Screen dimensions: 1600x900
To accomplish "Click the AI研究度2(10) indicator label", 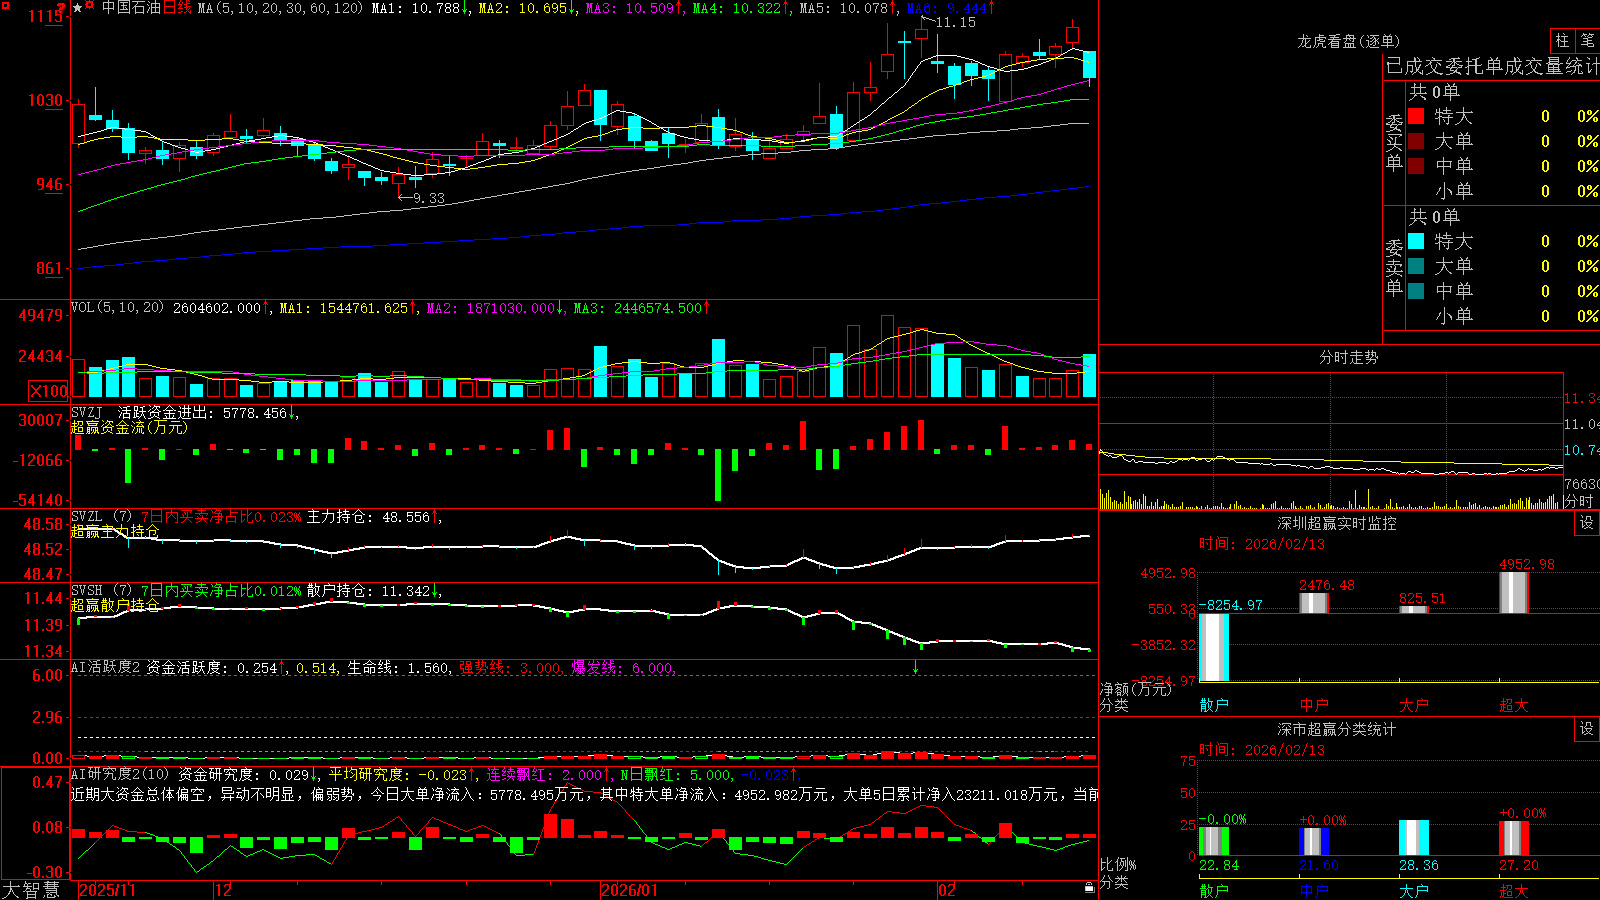I will 121,774.
